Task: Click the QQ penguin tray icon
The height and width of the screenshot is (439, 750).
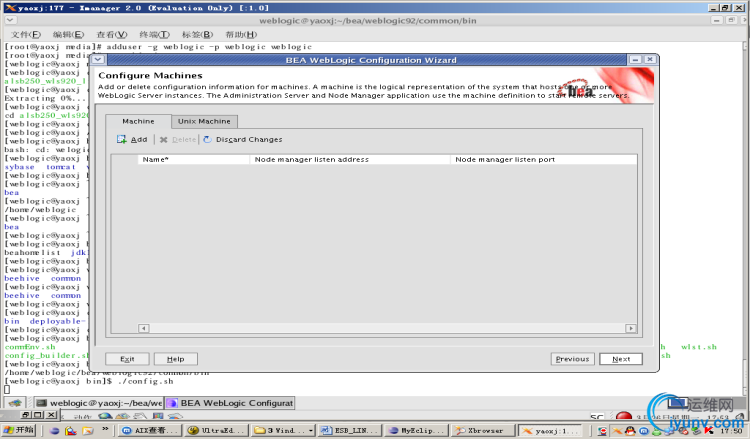Action: [x=629, y=431]
